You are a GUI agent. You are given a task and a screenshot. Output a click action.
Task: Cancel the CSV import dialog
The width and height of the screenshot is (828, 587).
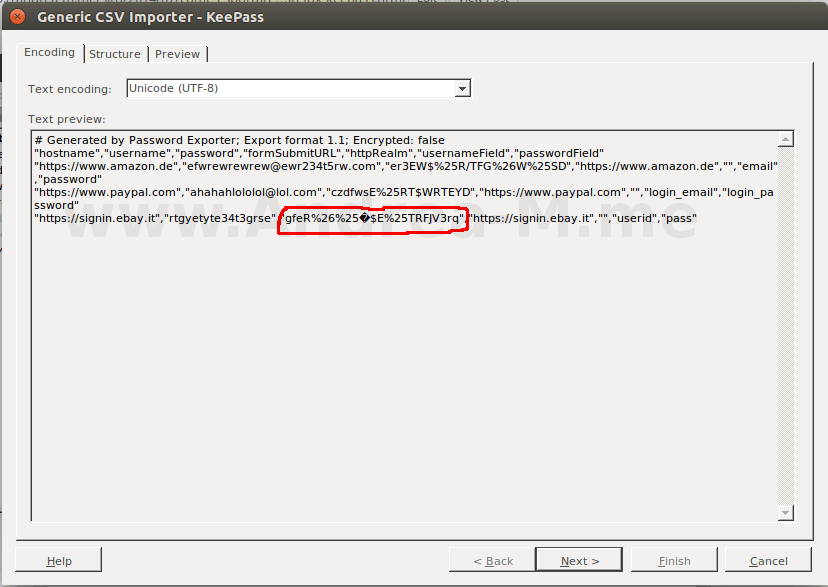pos(768,561)
